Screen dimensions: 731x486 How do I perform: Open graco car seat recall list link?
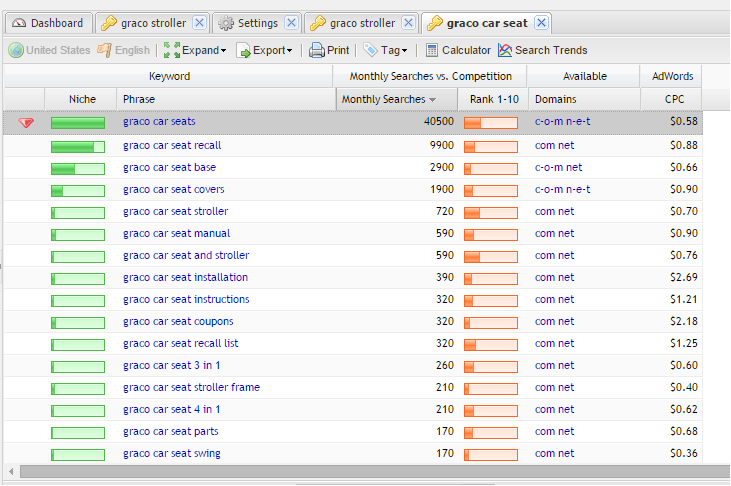pos(180,344)
